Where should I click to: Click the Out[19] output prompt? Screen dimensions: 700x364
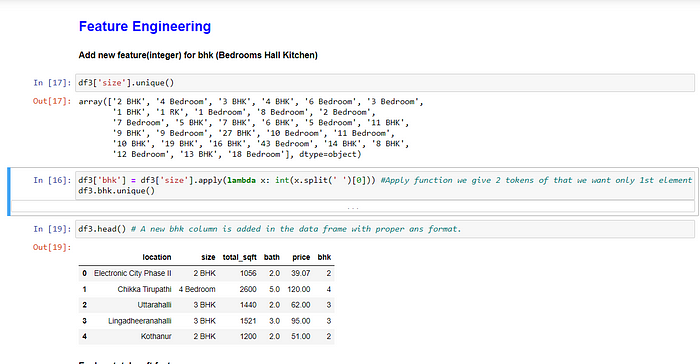pos(52,247)
